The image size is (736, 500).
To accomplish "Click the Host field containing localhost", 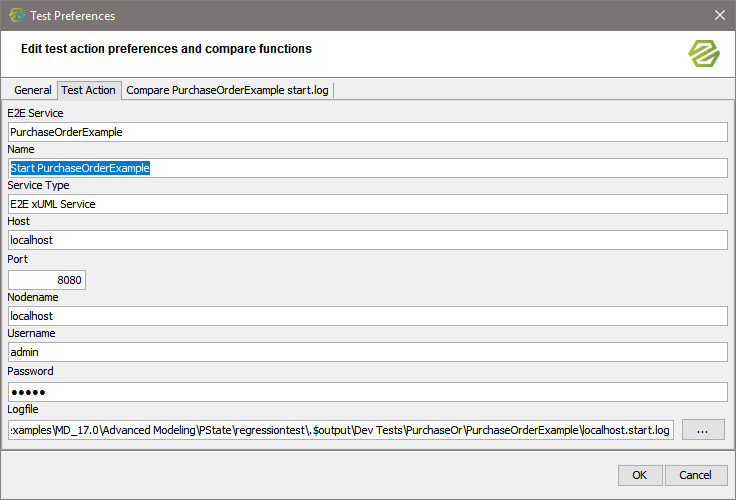I will pyautogui.click(x=367, y=240).
